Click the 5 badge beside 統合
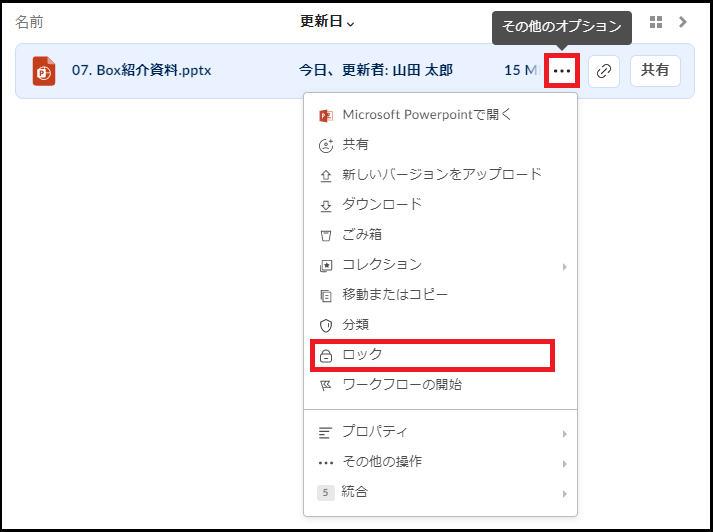The height and width of the screenshot is (532, 713). click(325, 492)
